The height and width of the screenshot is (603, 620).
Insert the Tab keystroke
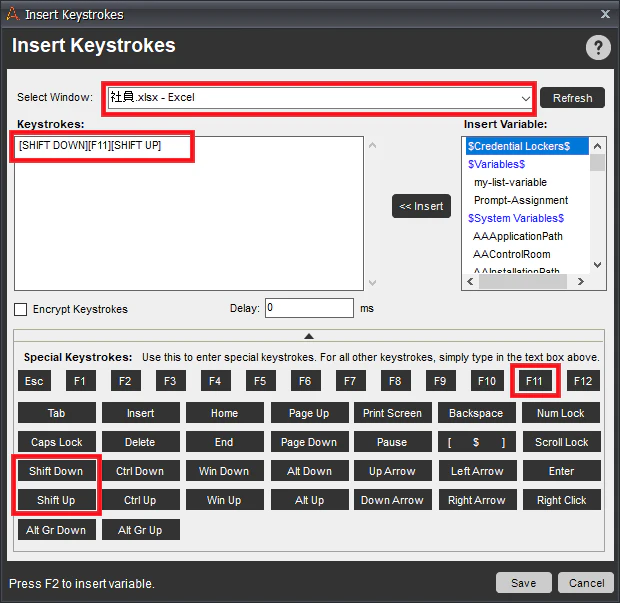[57, 413]
